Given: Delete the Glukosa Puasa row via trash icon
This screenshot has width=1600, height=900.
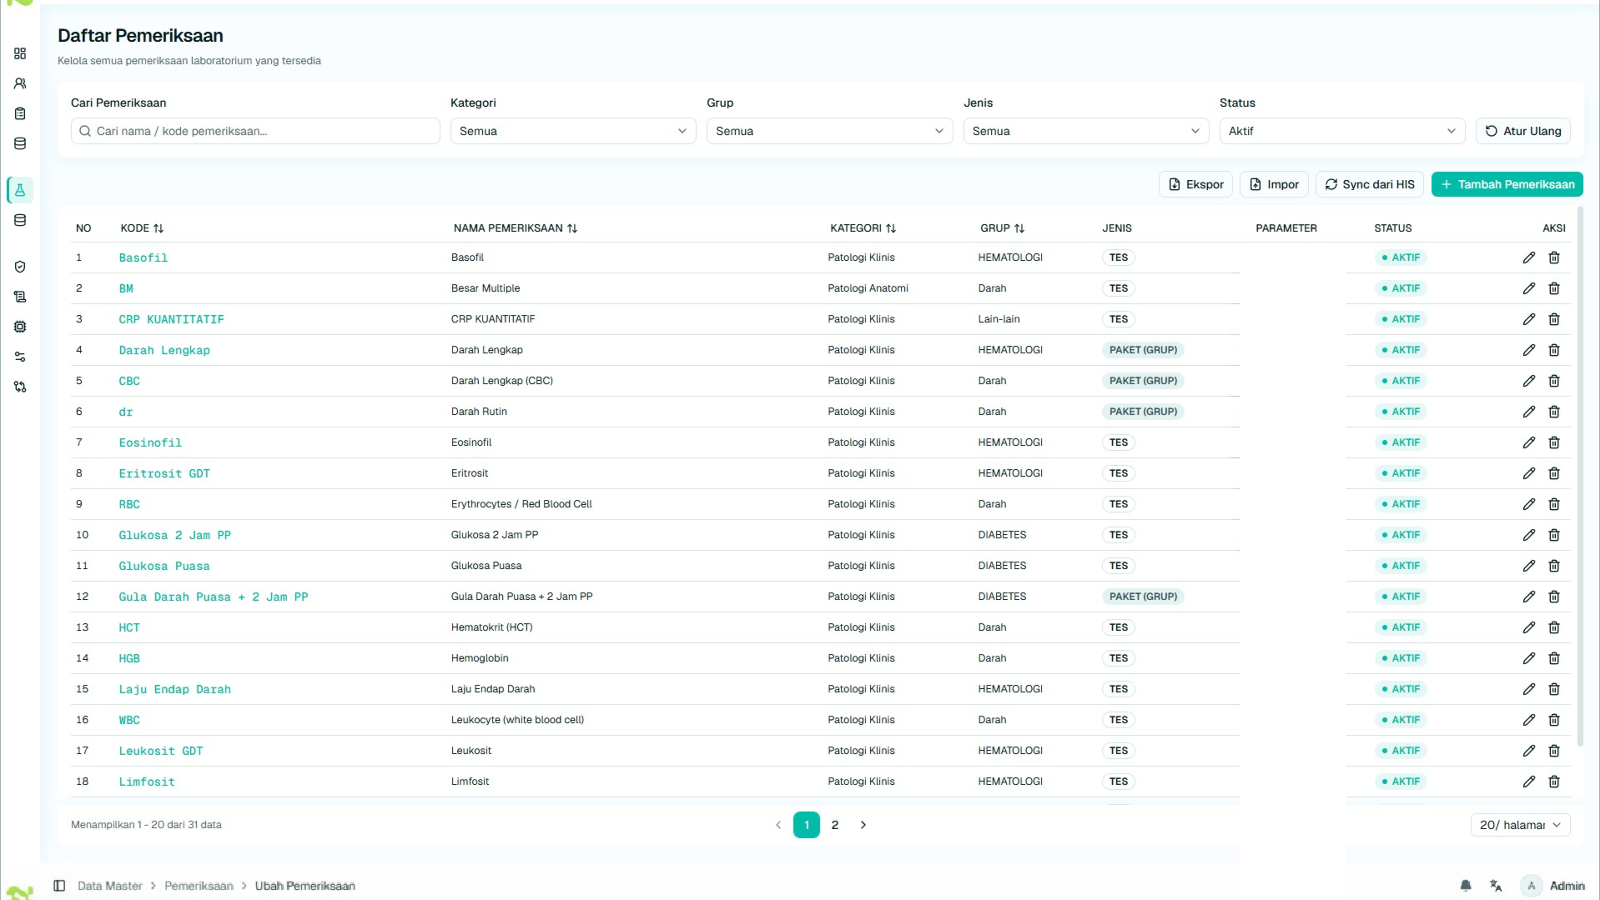Looking at the screenshot, I should tap(1554, 566).
